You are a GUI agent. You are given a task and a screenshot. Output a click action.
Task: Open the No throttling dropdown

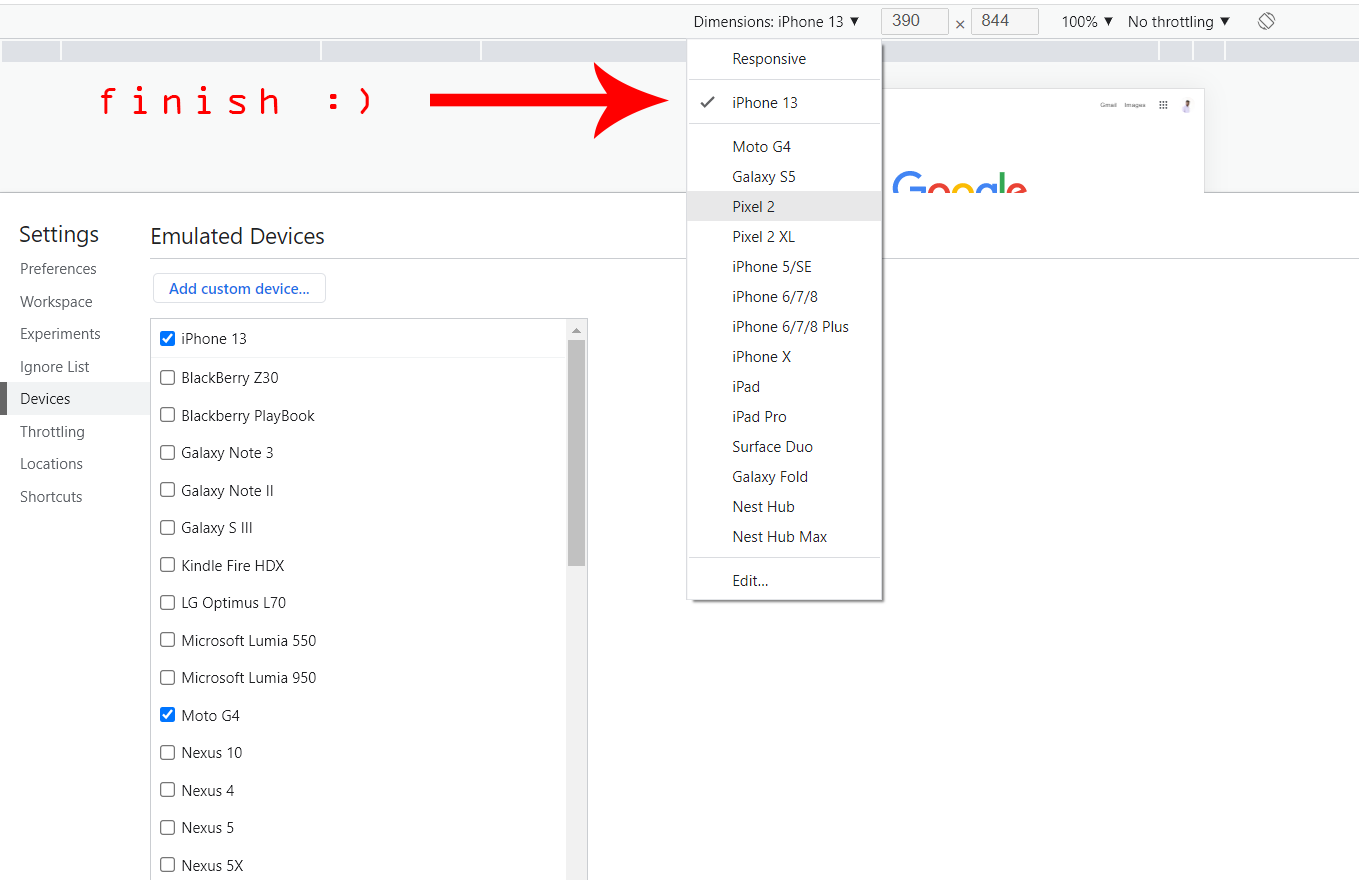[x=1179, y=21]
